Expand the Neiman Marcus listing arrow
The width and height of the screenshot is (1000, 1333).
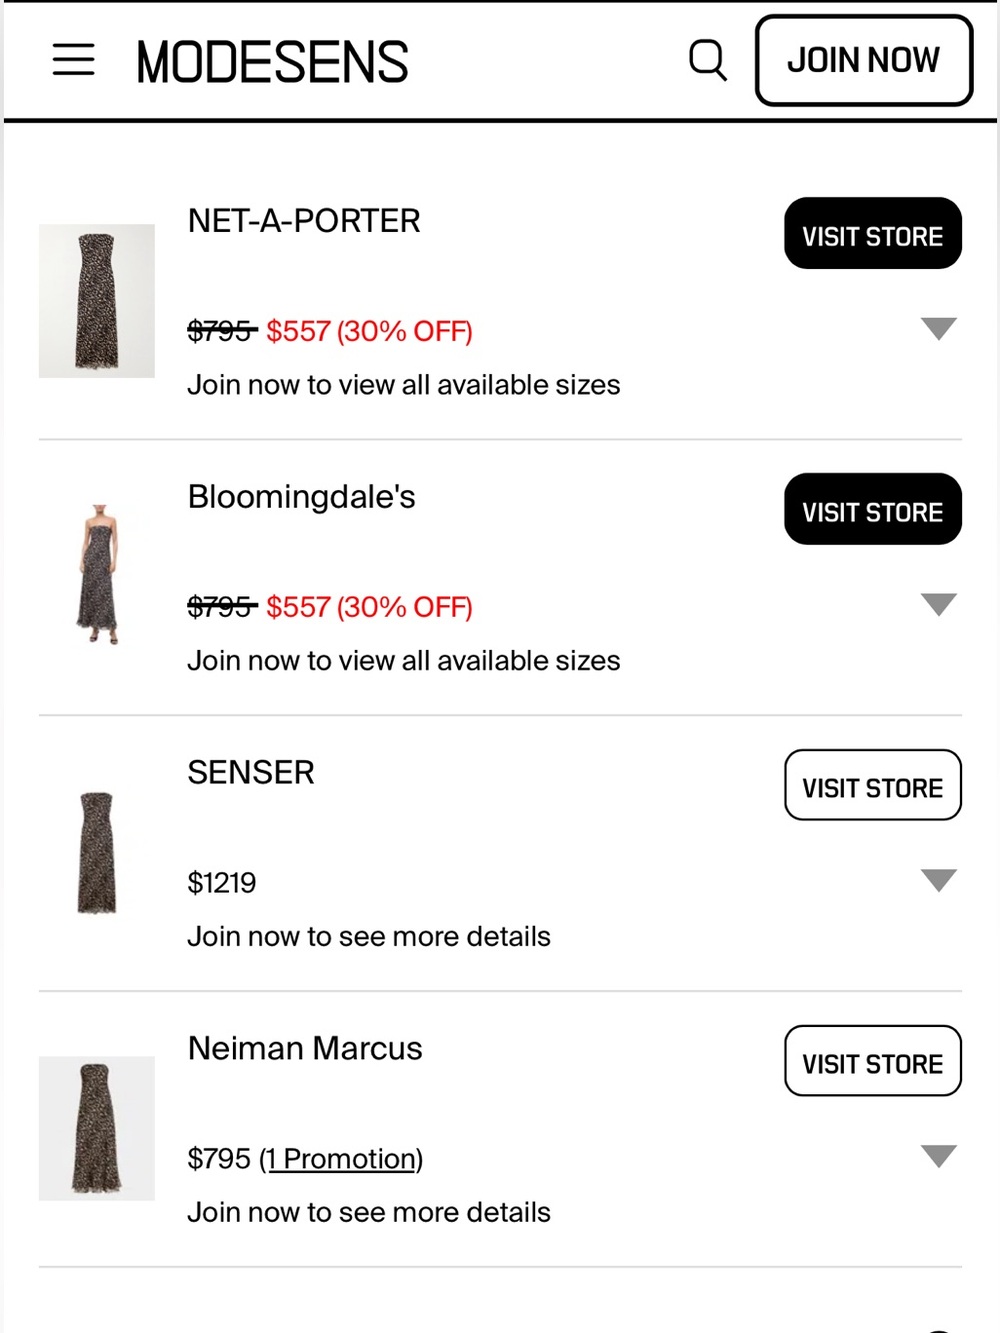938,1157
